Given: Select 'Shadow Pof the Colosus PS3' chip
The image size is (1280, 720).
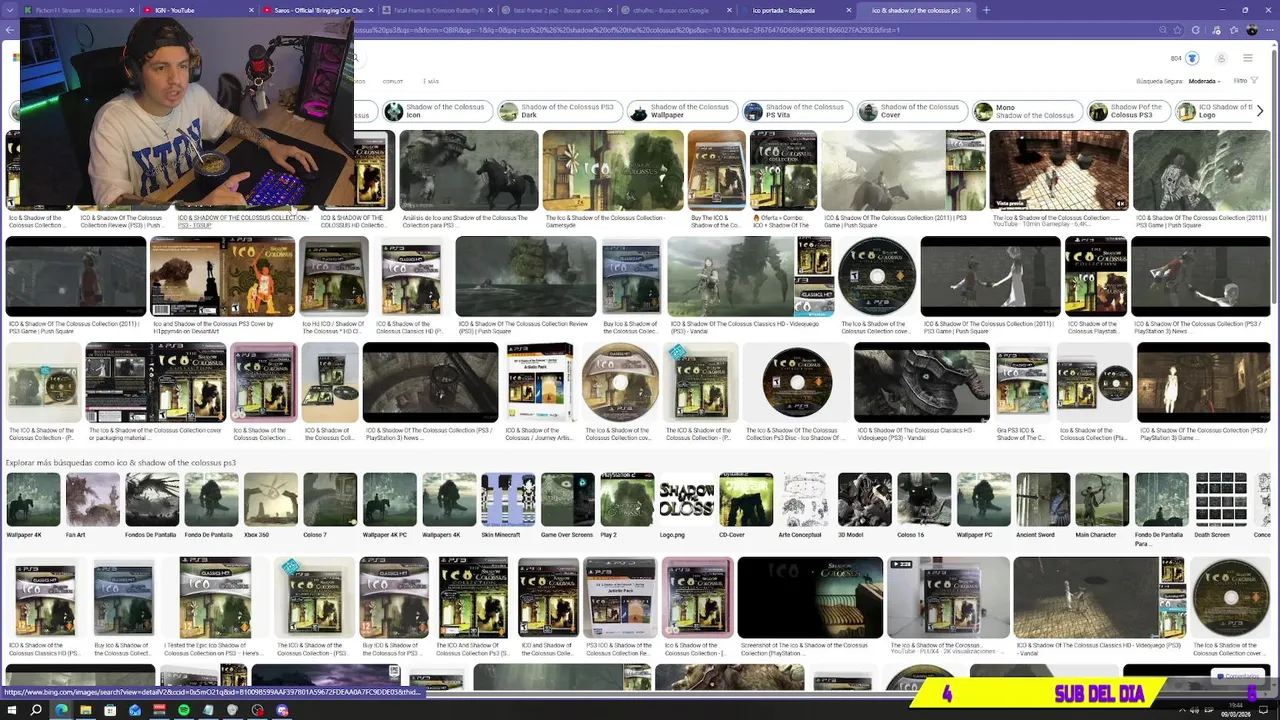Looking at the screenshot, I should coord(1127,111).
